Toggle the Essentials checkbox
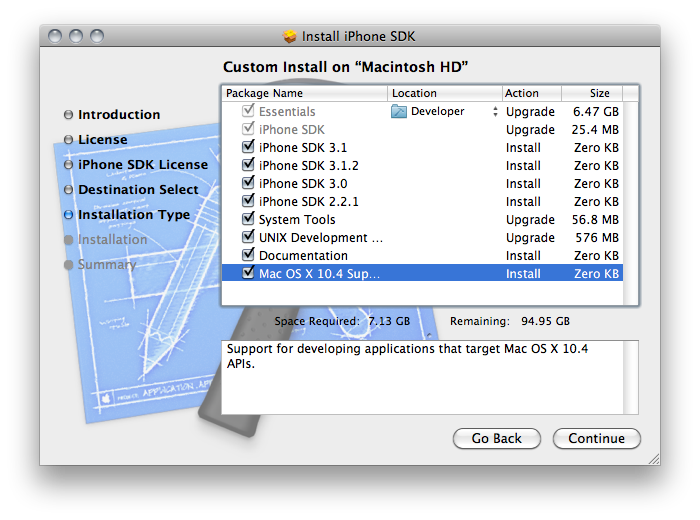The width and height of the screenshot is (700, 520). point(248,110)
